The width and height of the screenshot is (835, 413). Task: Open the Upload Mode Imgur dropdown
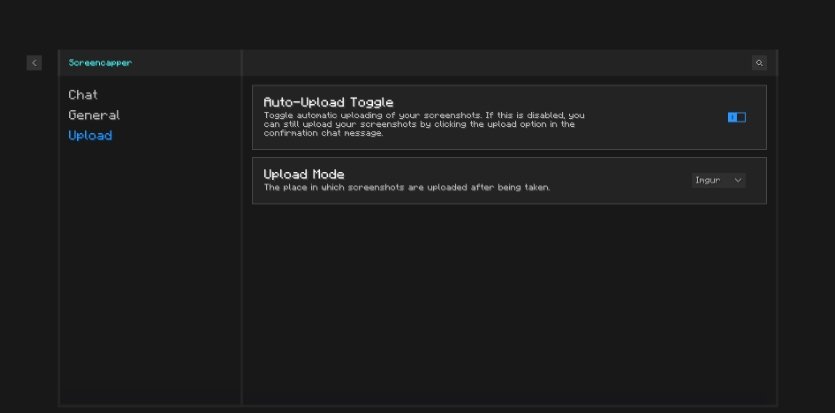(718, 180)
